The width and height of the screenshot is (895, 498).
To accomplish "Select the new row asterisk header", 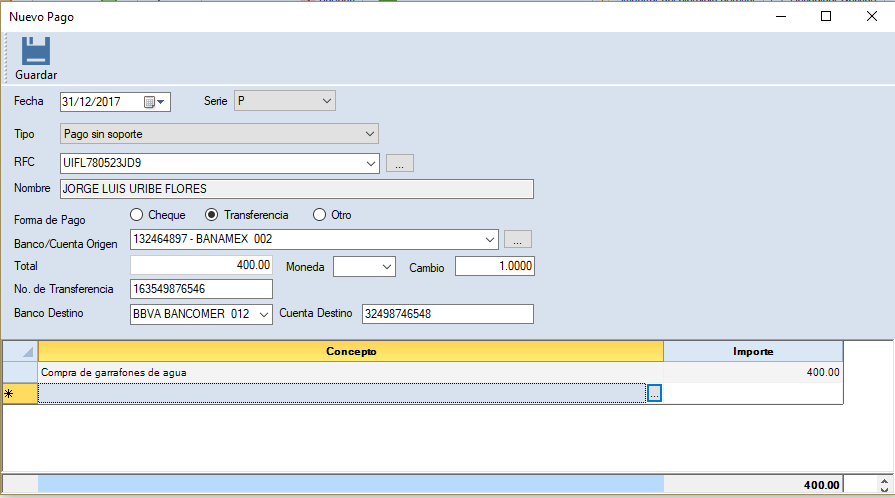I will (x=20, y=394).
